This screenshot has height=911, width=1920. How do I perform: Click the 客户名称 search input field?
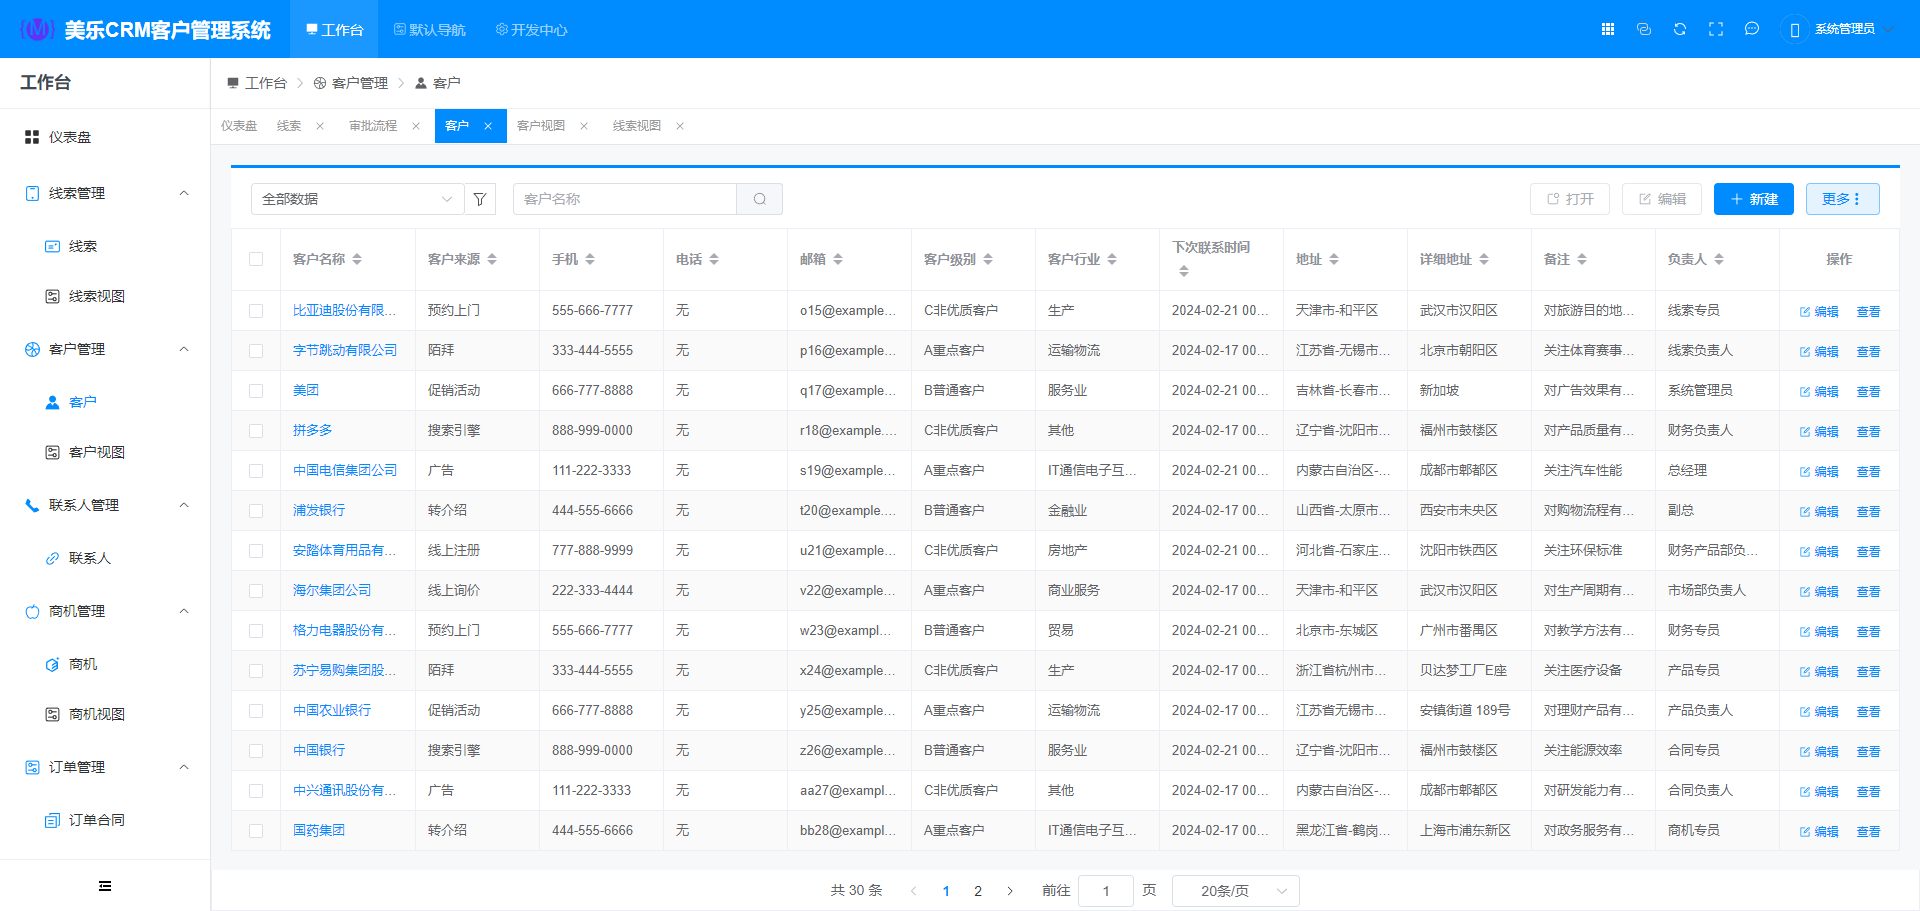click(x=625, y=199)
